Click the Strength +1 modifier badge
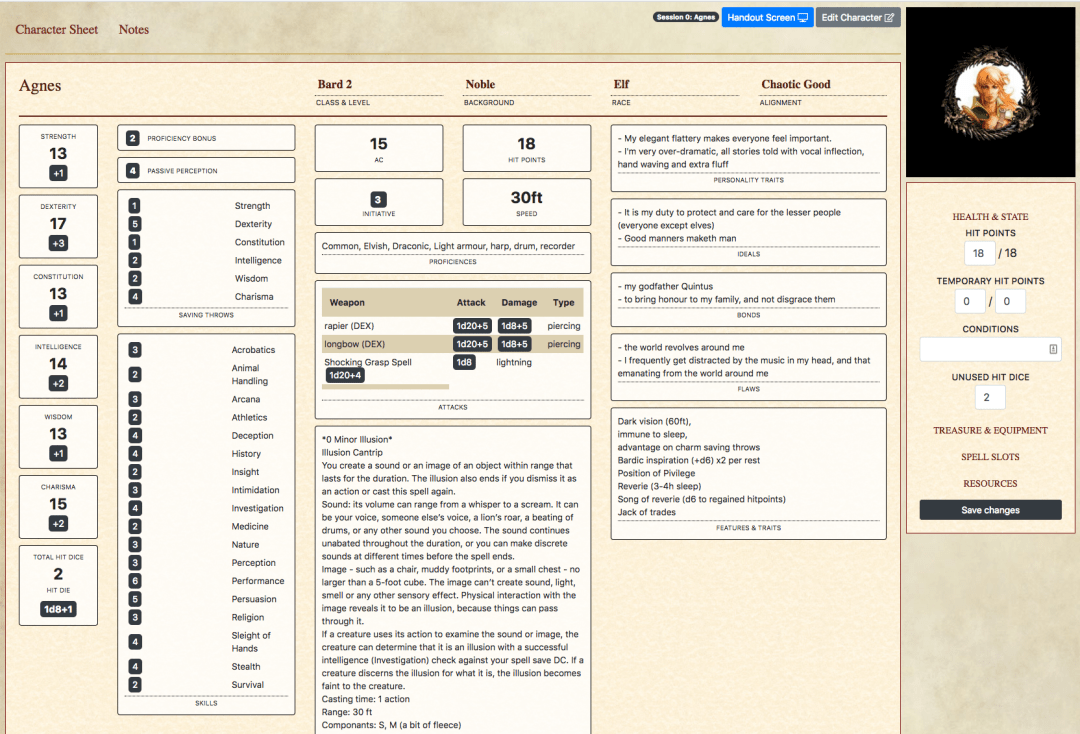Viewport: 1080px width, 734px height. pyautogui.click(x=58, y=174)
